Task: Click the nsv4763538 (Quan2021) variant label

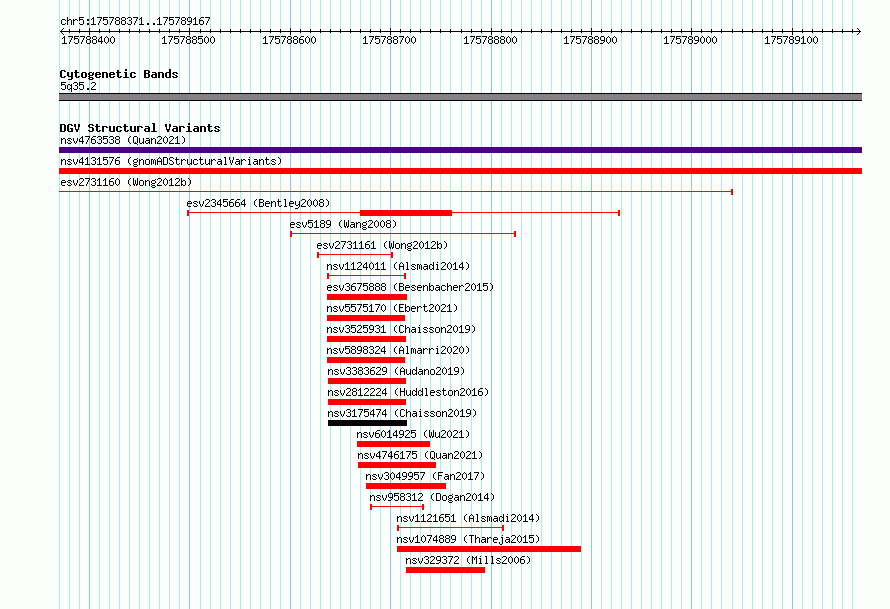Action: 123,140
